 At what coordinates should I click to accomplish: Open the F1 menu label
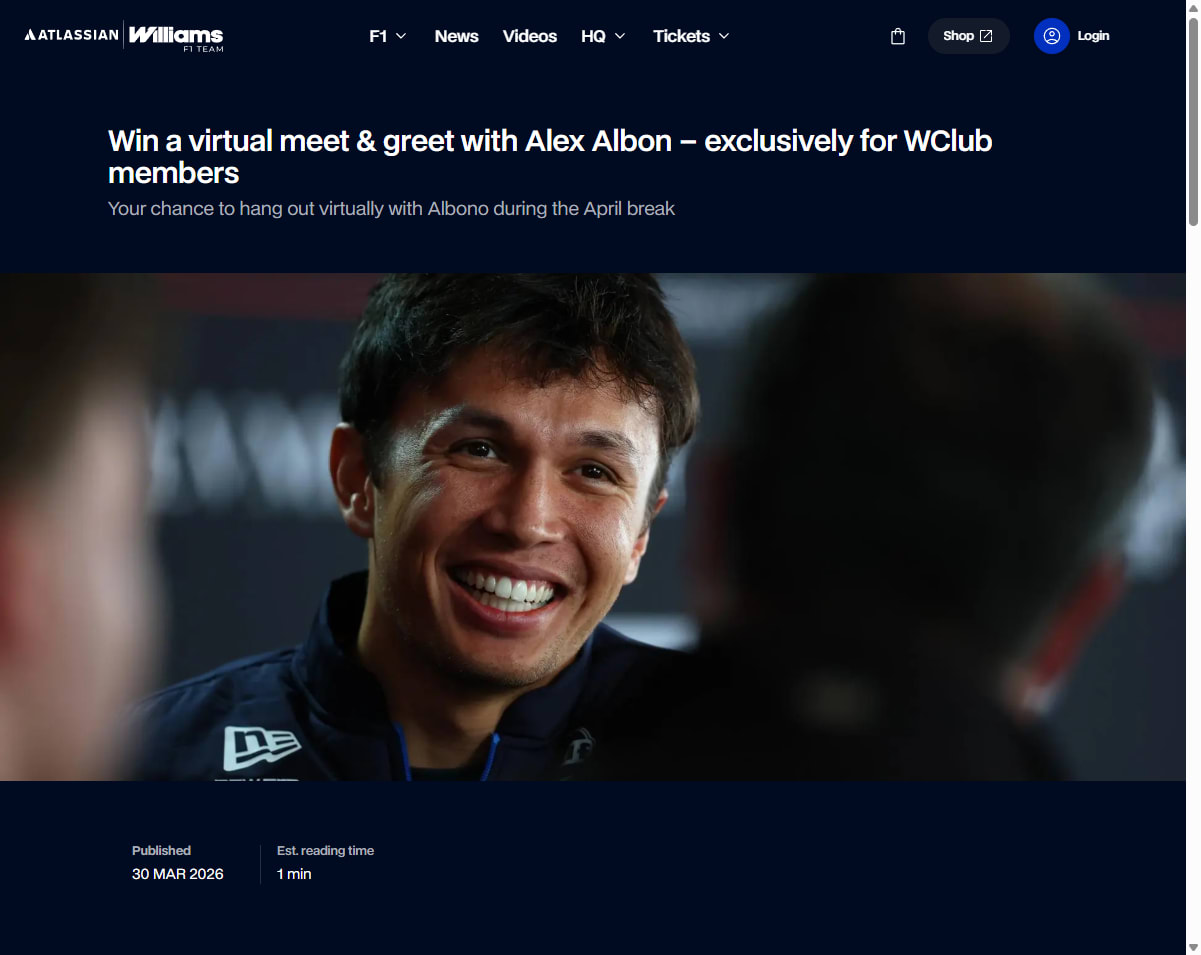click(378, 36)
